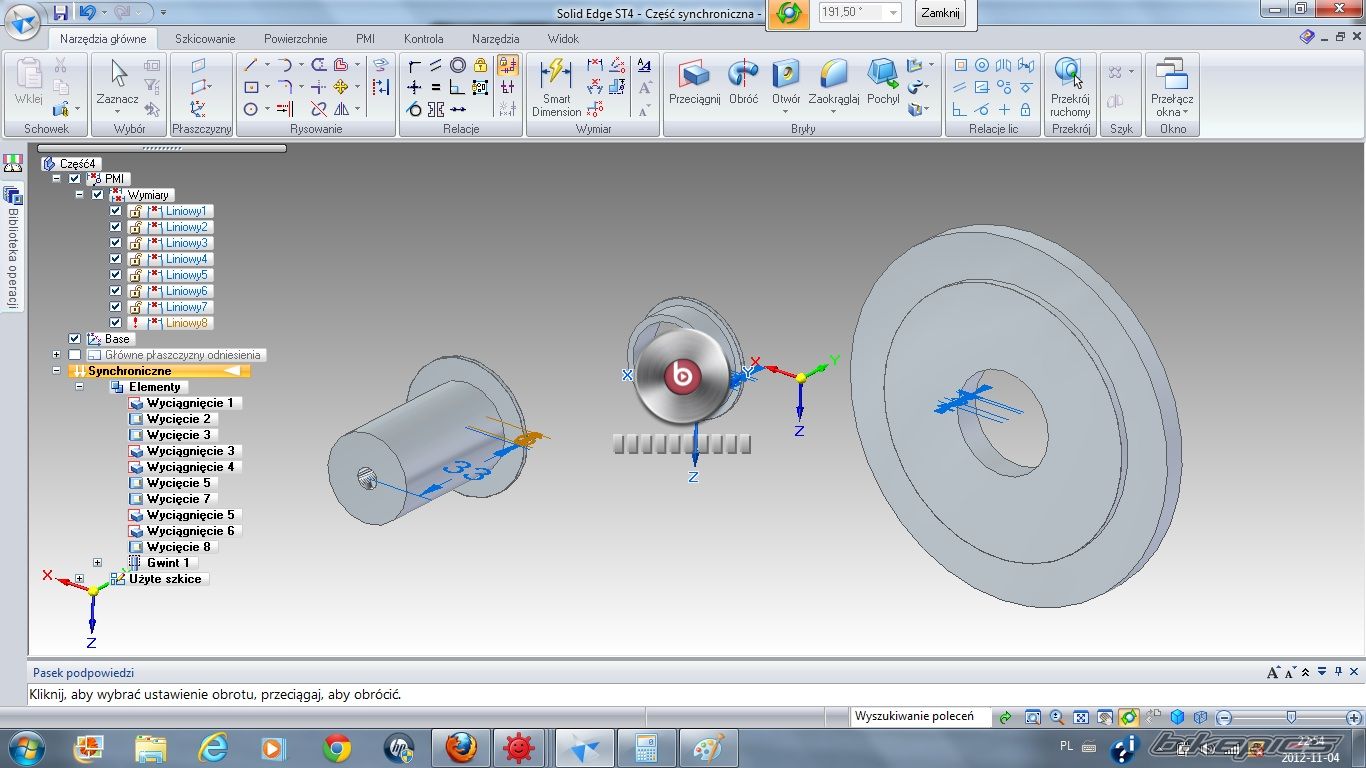The image size is (1366, 768).
Task: Switch to the Powierzchnie ribbon tab
Action: [x=296, y=39]
